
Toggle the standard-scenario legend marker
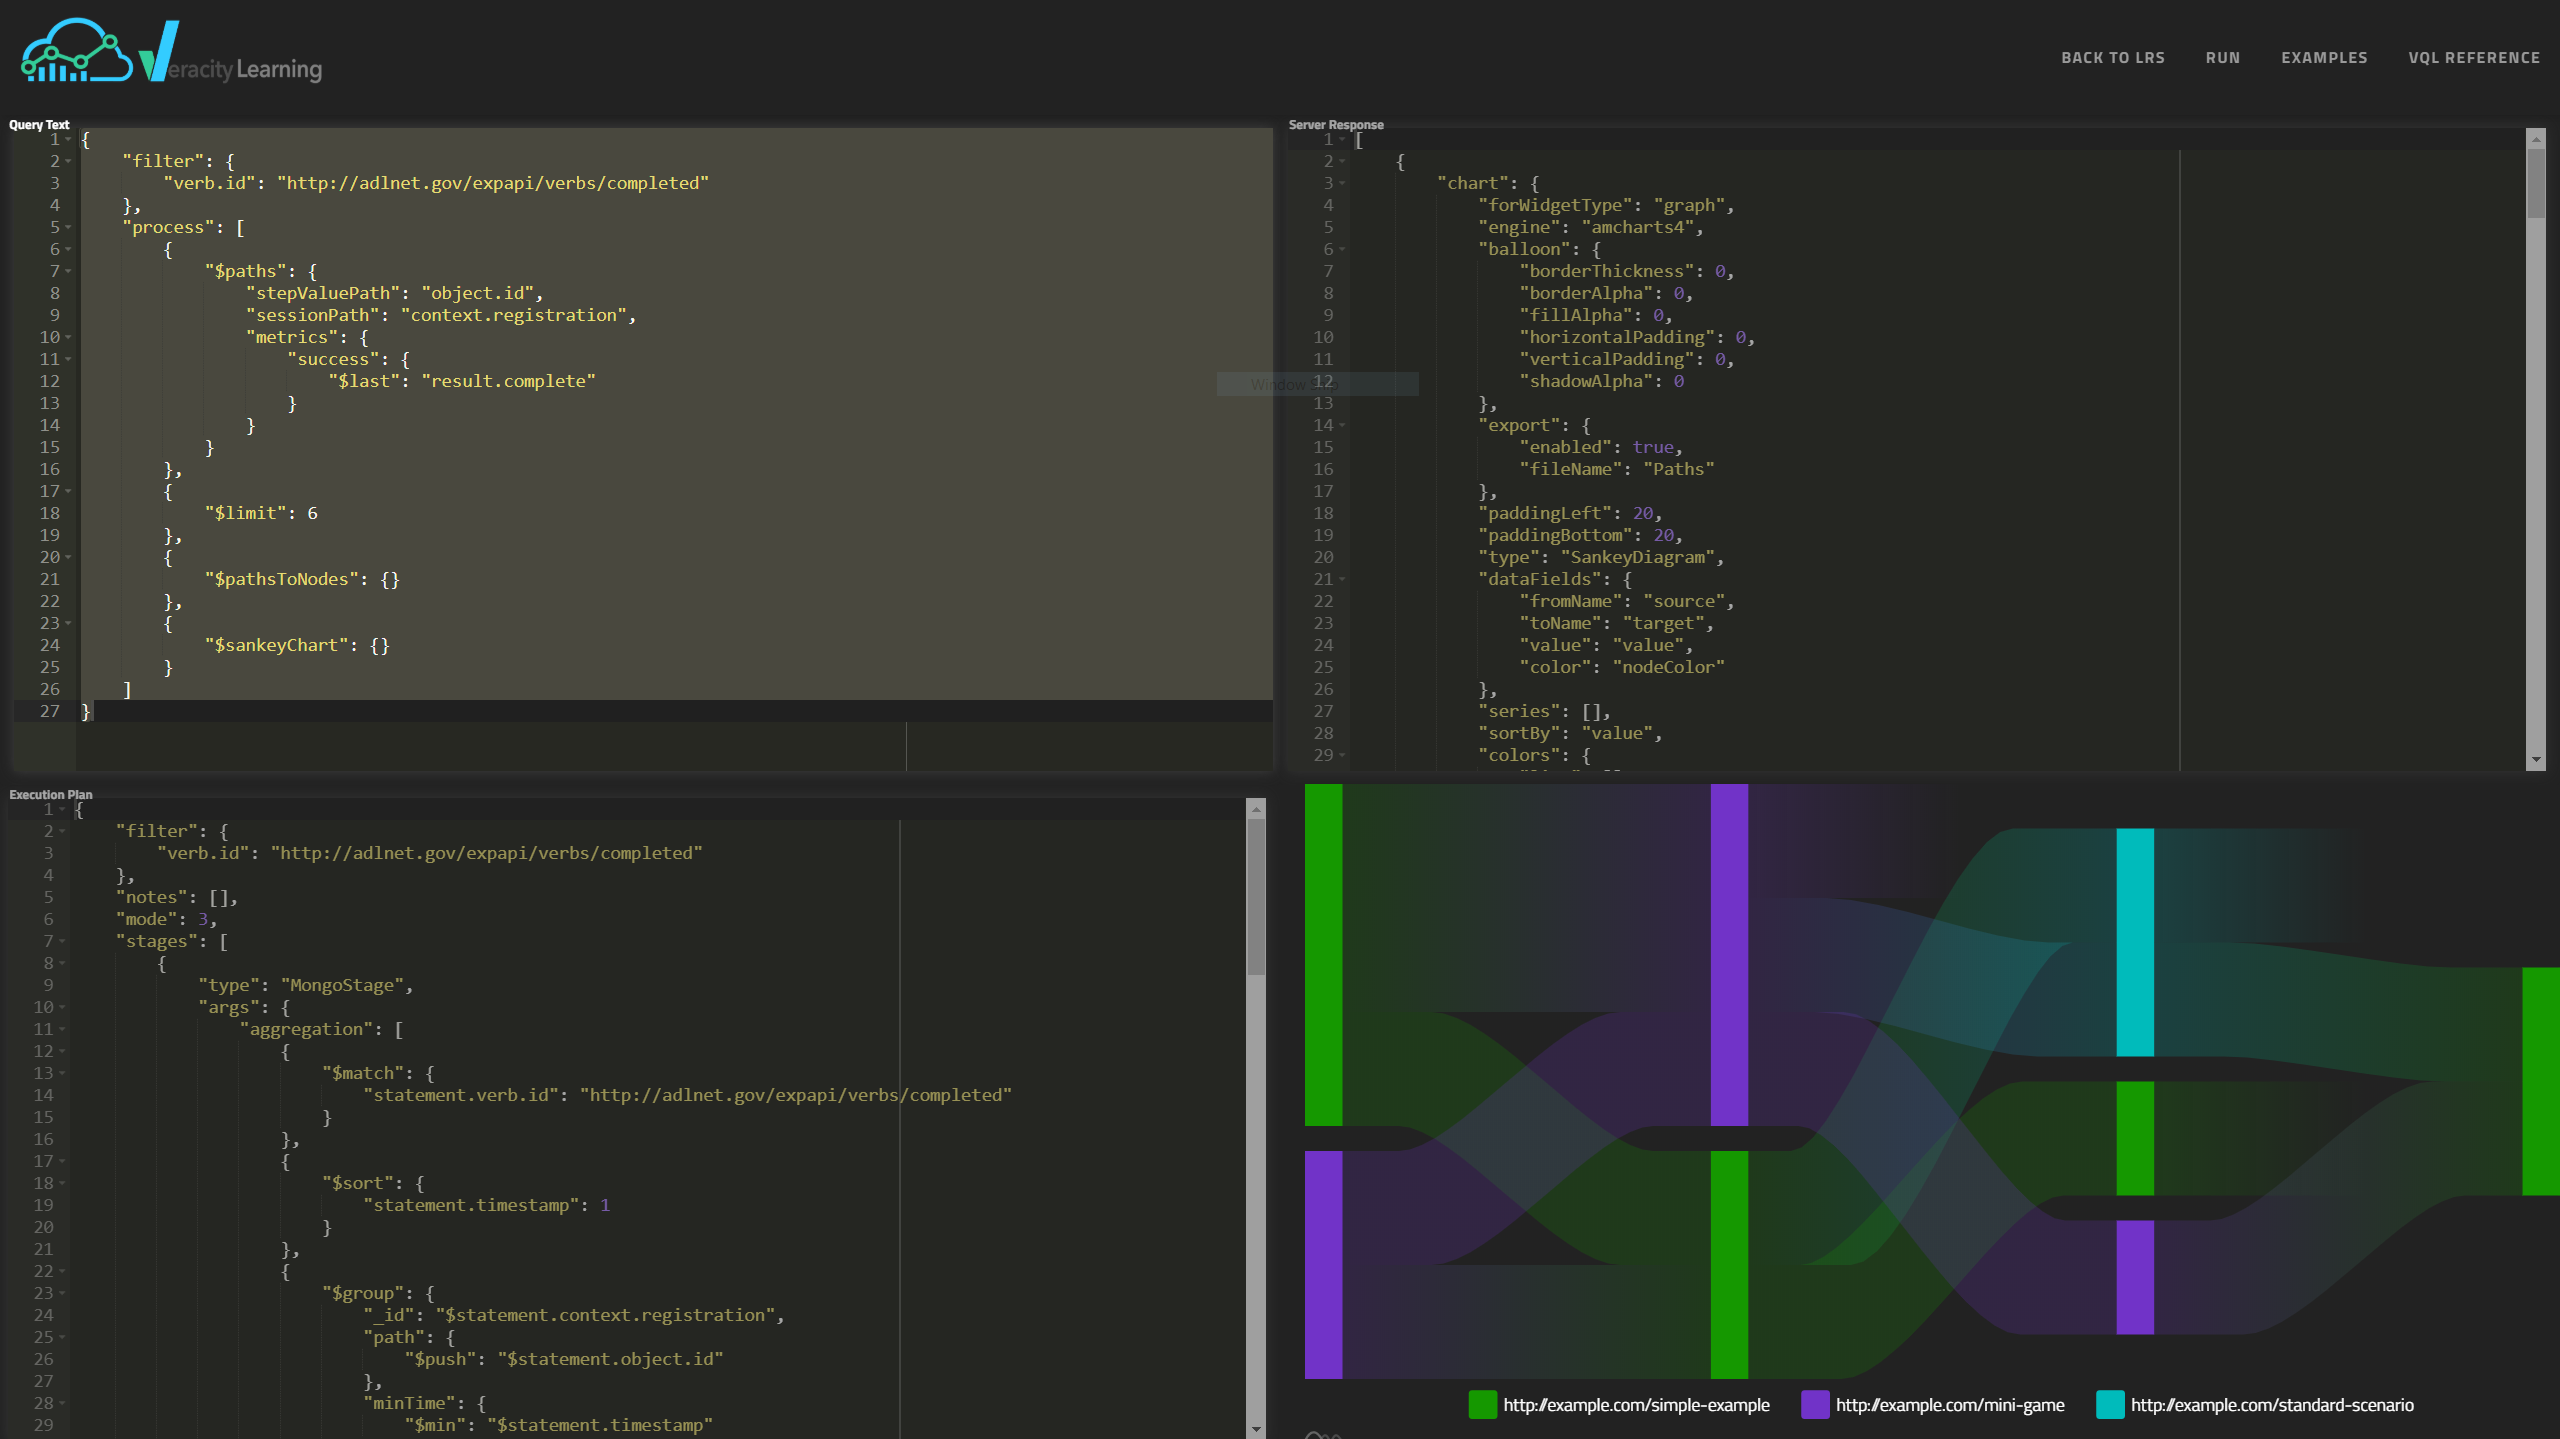pos(2109,1404)
